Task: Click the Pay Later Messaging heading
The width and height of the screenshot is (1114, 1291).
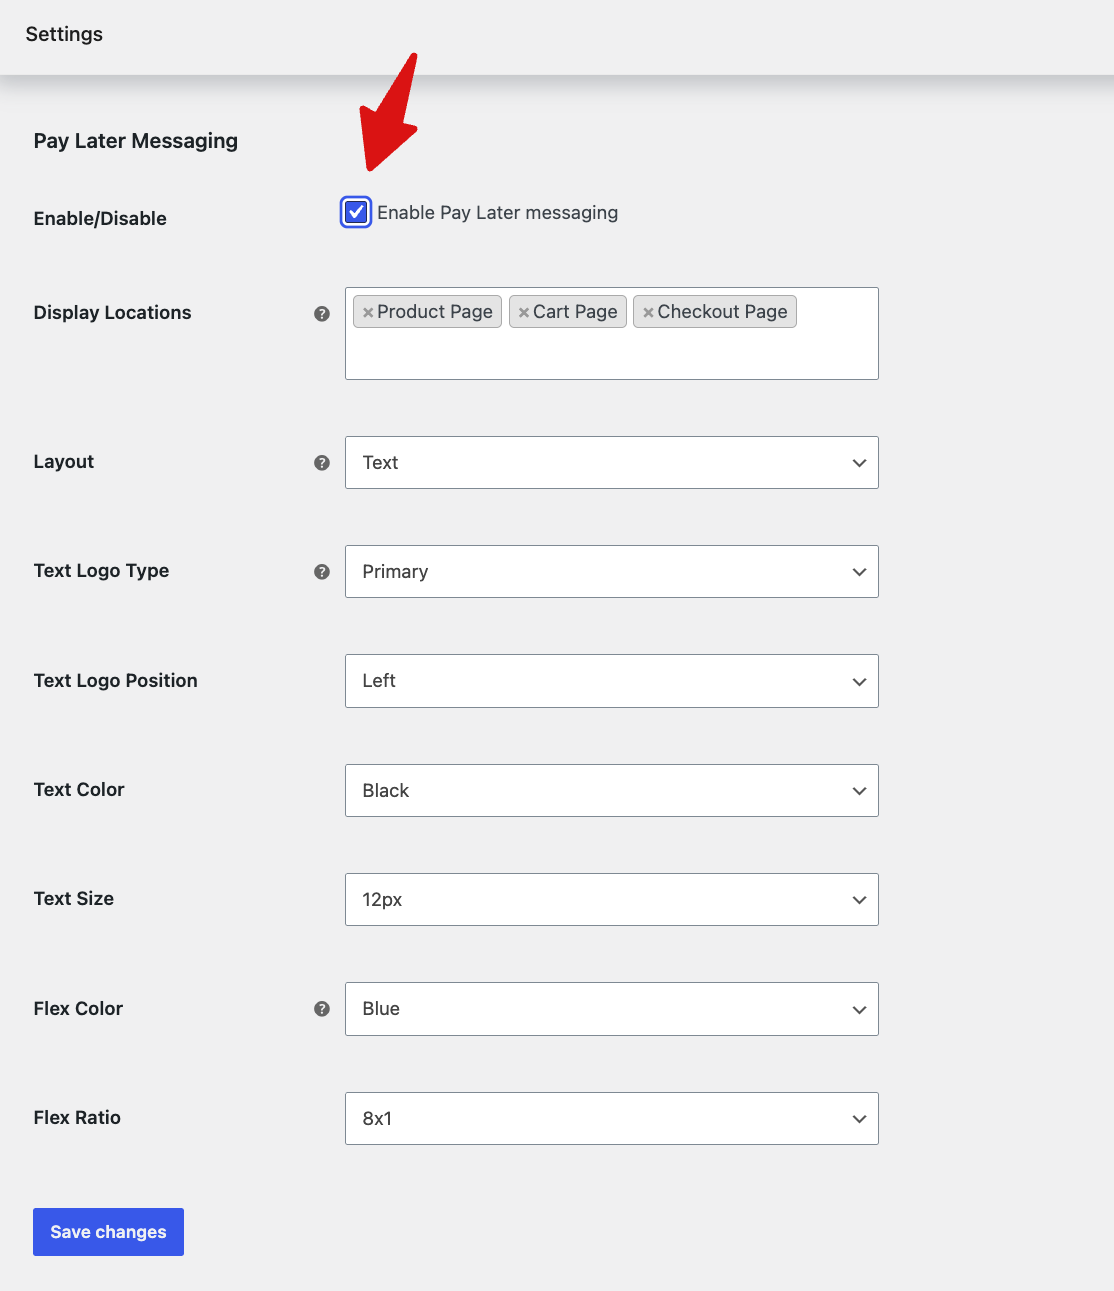Action: (x=136, y=141)
